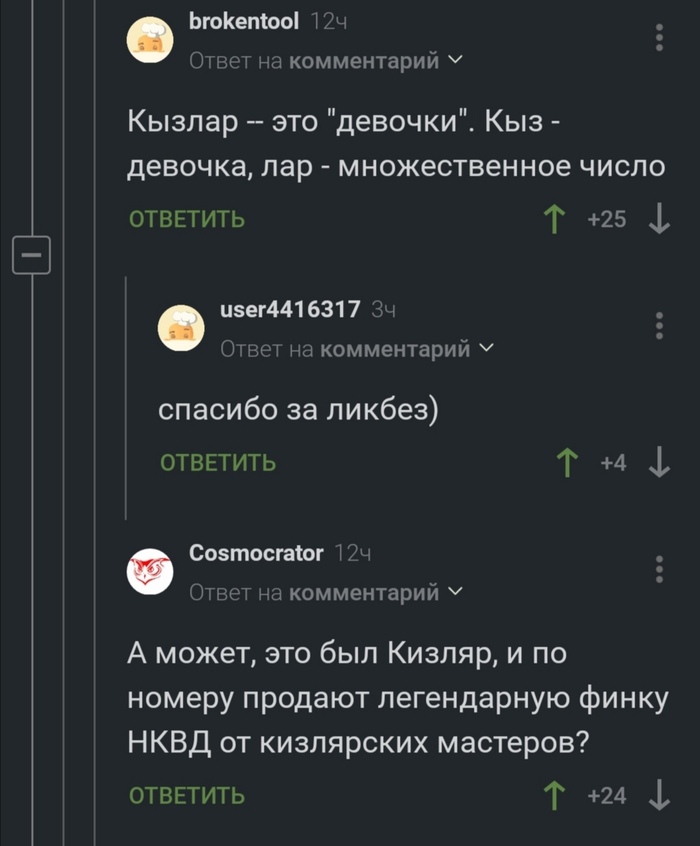Downvote brokentool's comment
700x846 pixels.
pyautogui.click(x=659, y=219)
